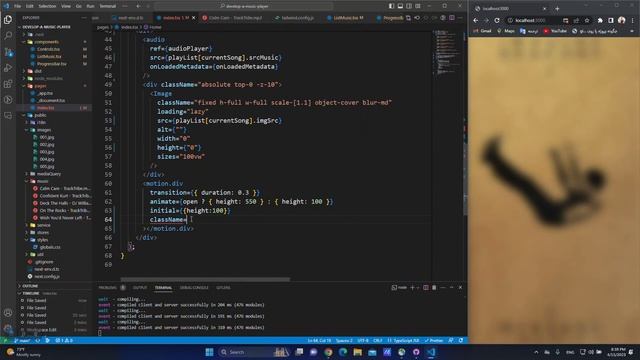
Task: Switch to the DEBUG CONSOLE panel tab
Action: pyautogui.click(x=194, y=288)
